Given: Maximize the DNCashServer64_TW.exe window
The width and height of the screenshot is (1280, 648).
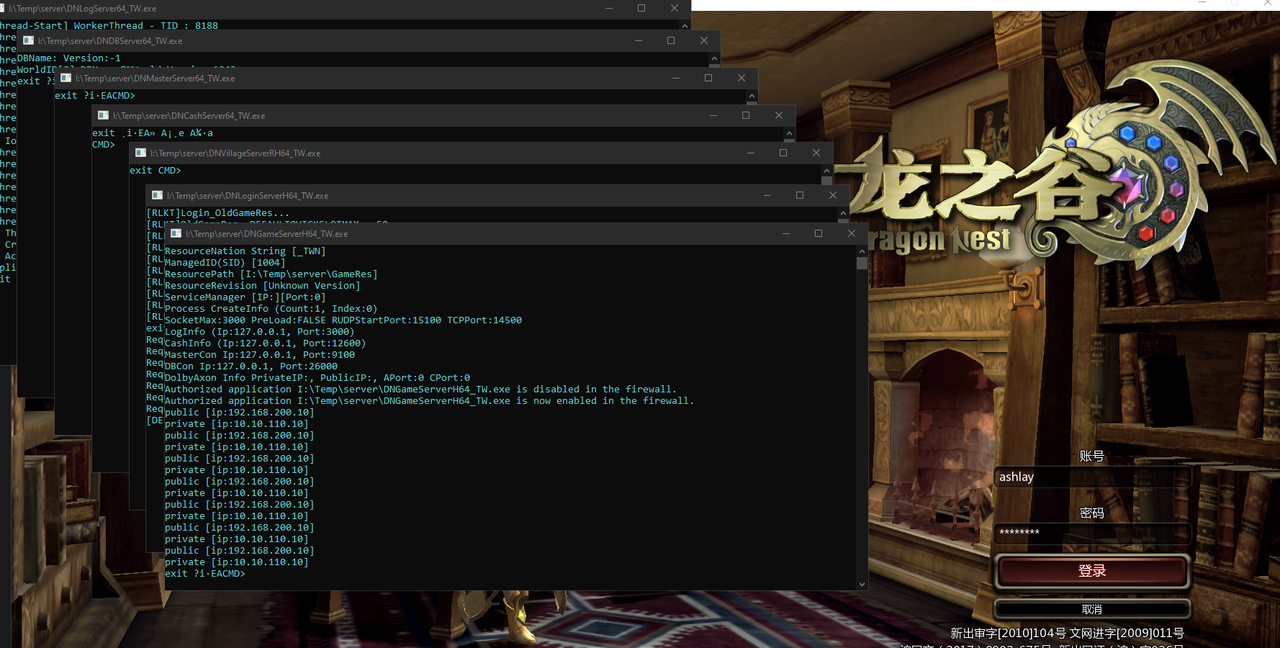Looking at the screenshot, I should [746, 116].
